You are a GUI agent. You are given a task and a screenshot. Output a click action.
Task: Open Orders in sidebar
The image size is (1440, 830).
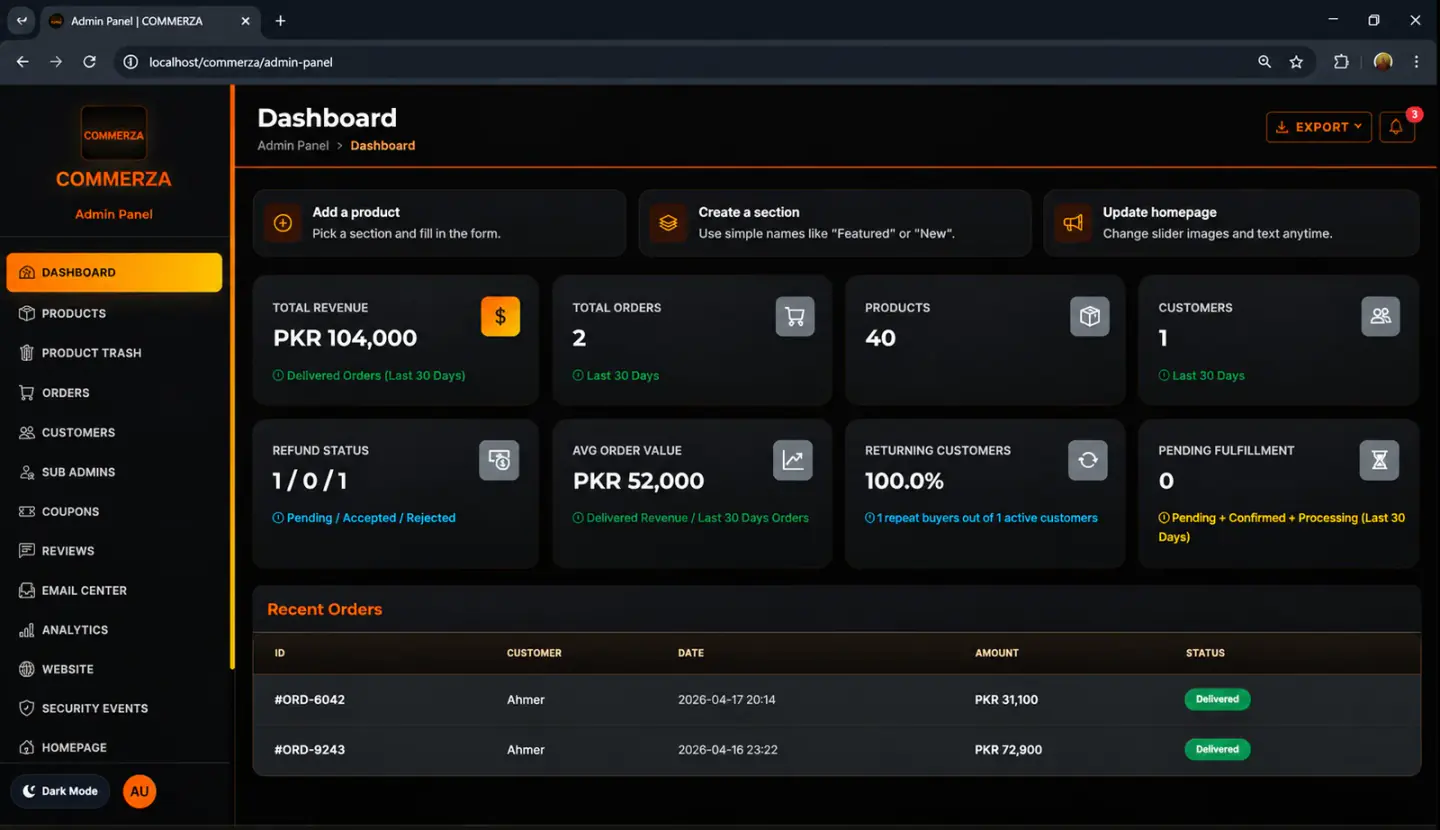[114, 393]
